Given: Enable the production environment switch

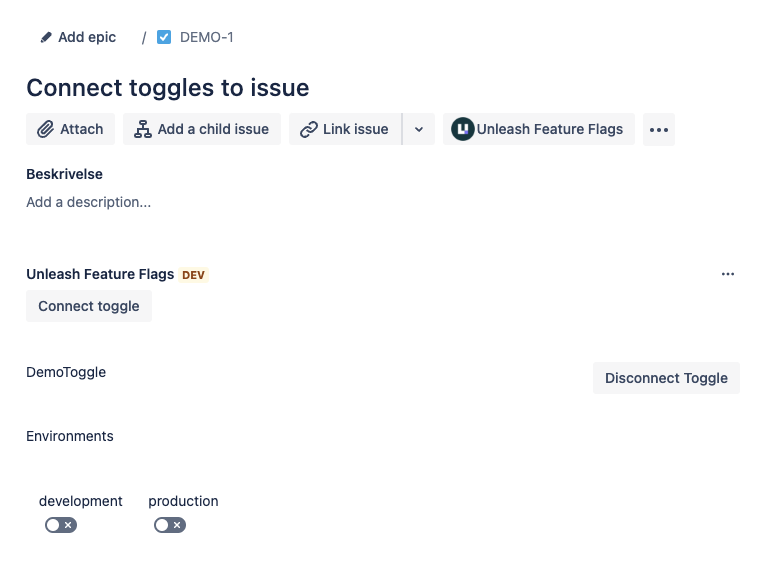Looking at the screenshot, I should point(169,525).
